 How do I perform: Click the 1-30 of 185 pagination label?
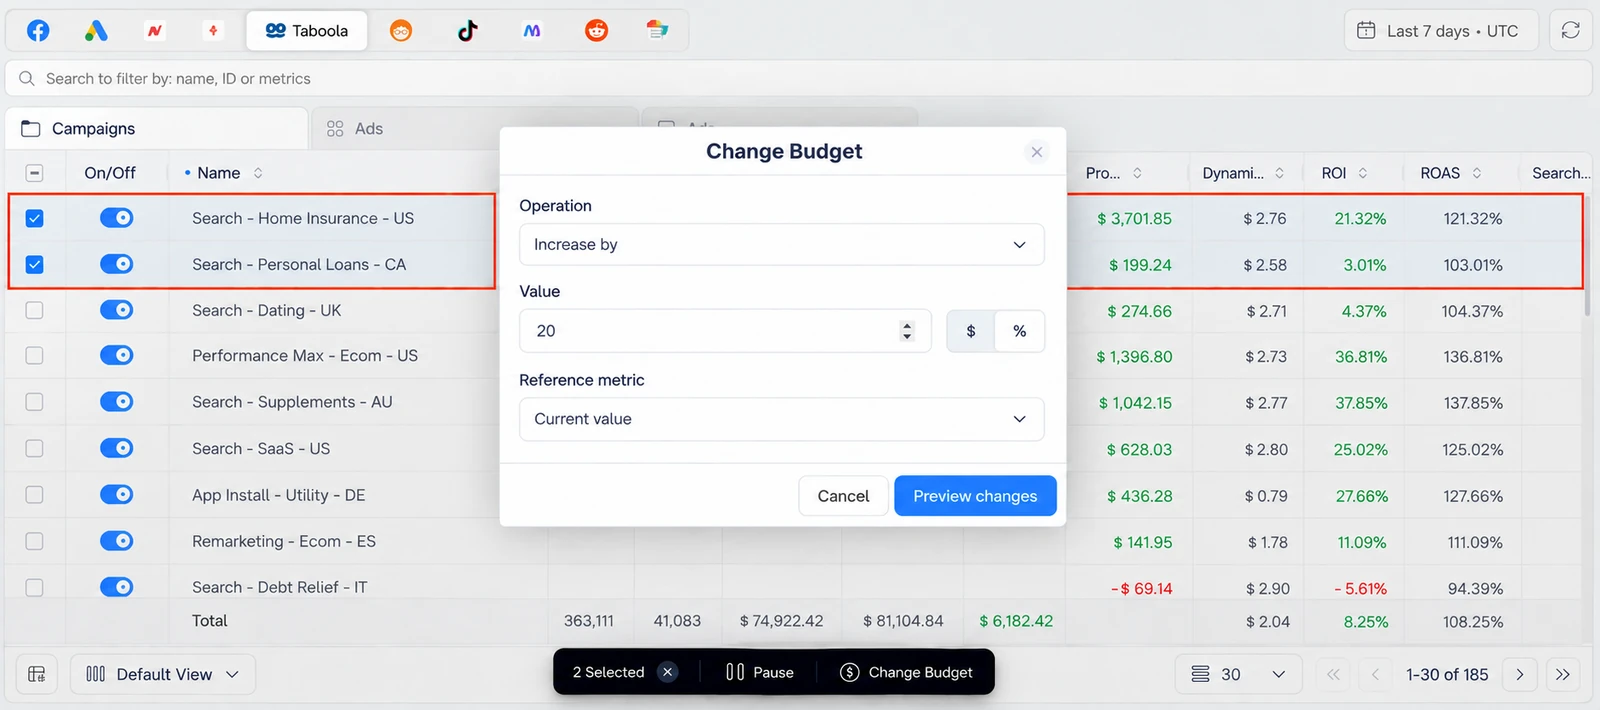(x=1447, y=674)
